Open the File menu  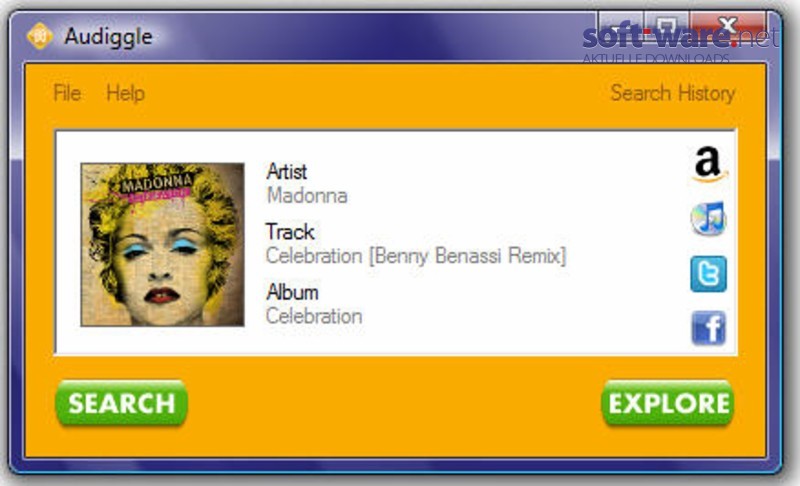67,93
